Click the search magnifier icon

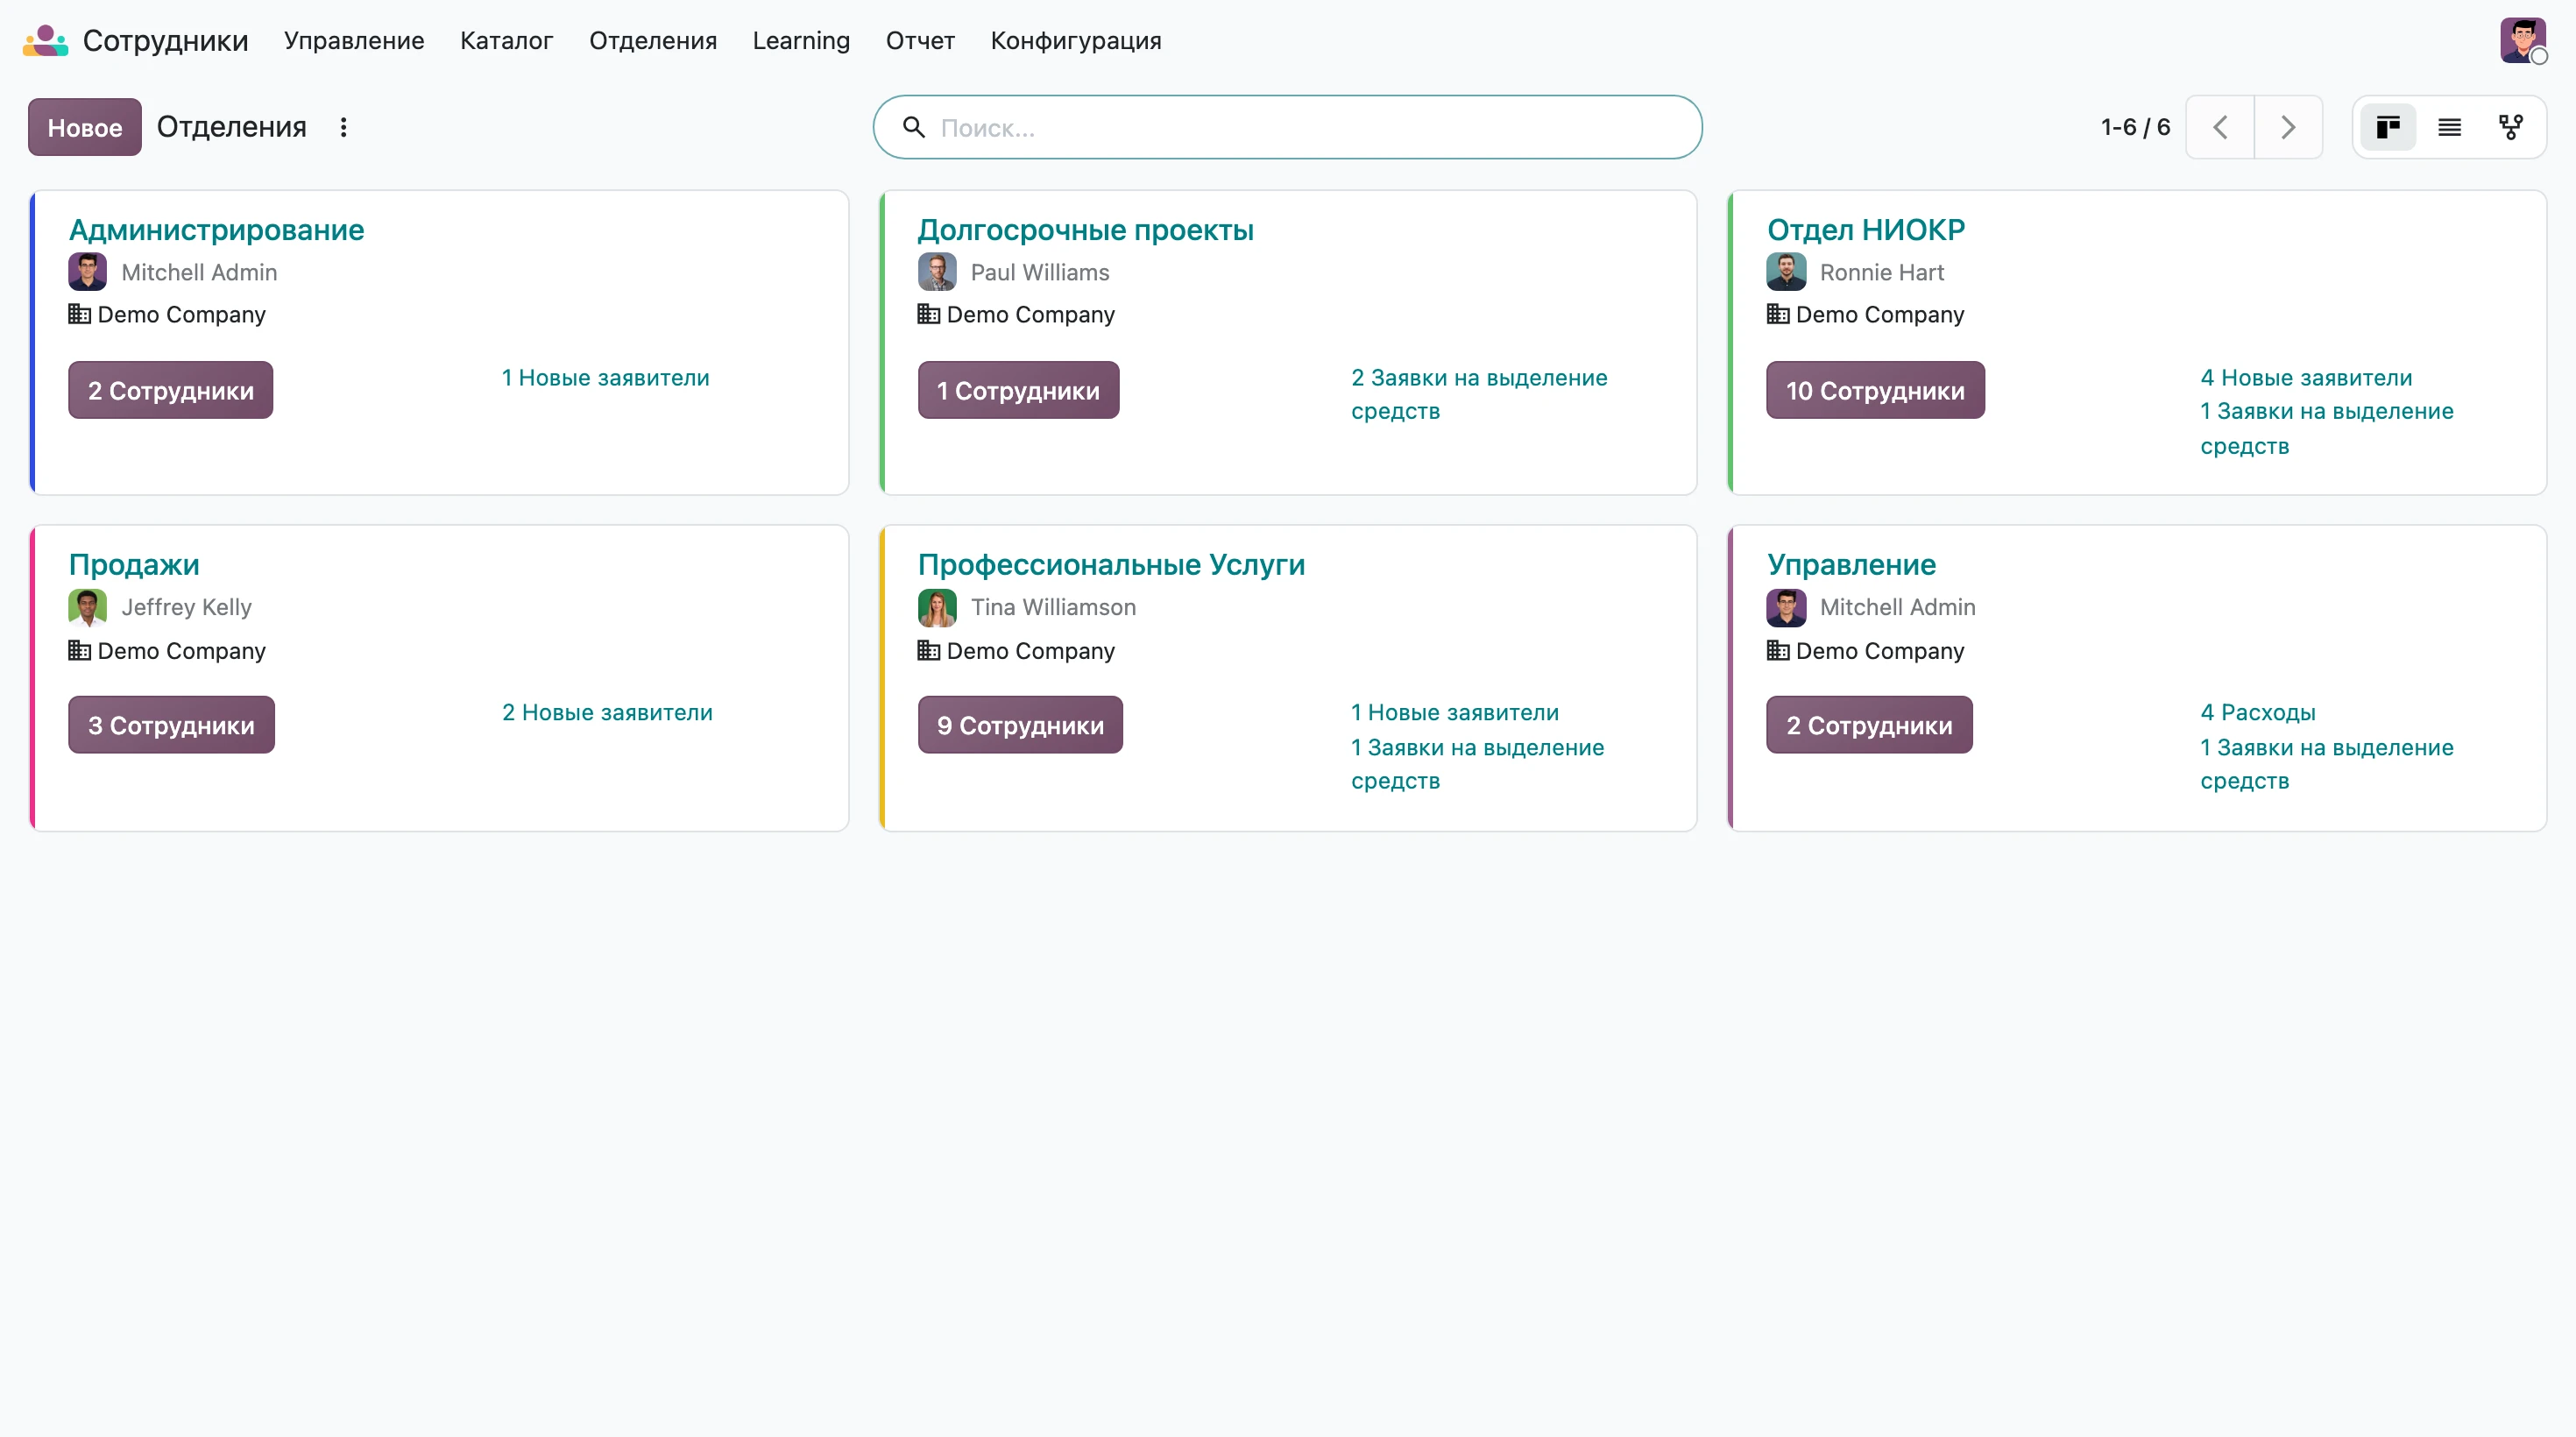913,127
